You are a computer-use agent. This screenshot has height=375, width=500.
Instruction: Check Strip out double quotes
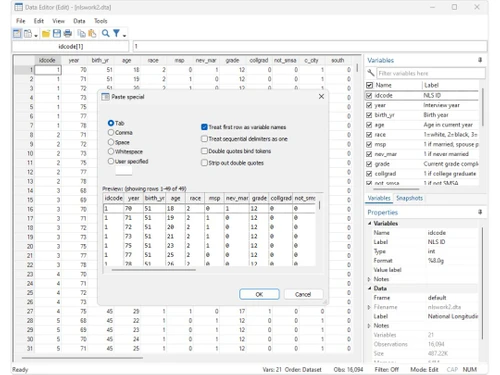tap(204, 163)
